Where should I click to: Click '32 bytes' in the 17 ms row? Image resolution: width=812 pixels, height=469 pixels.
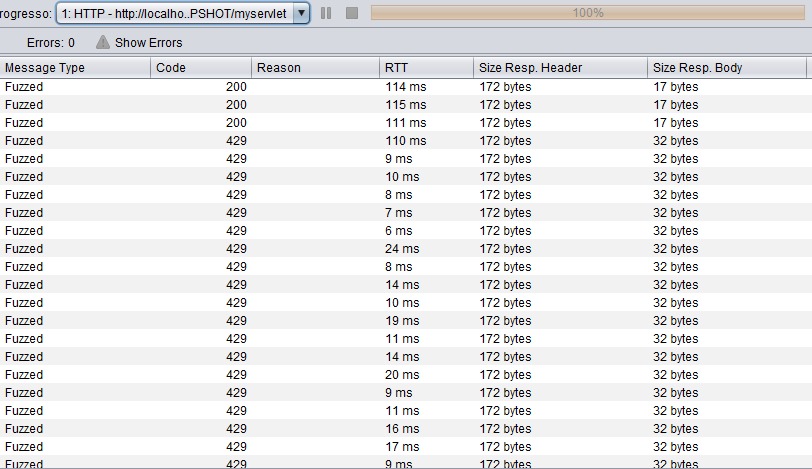[675, 447]
